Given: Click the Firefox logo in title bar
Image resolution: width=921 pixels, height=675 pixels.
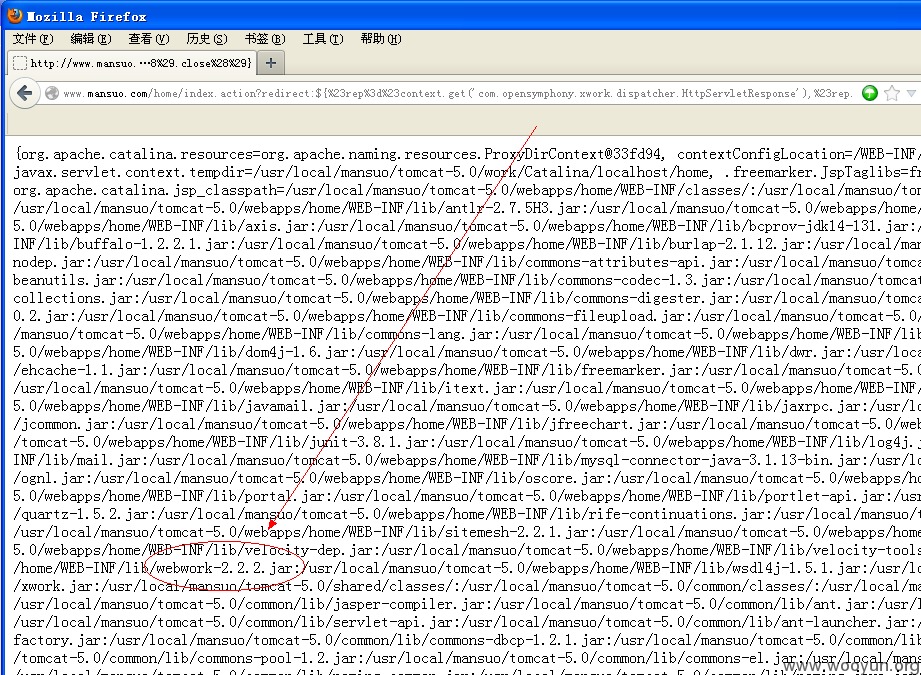Looking at the screenshot, I should pos(15,16).
